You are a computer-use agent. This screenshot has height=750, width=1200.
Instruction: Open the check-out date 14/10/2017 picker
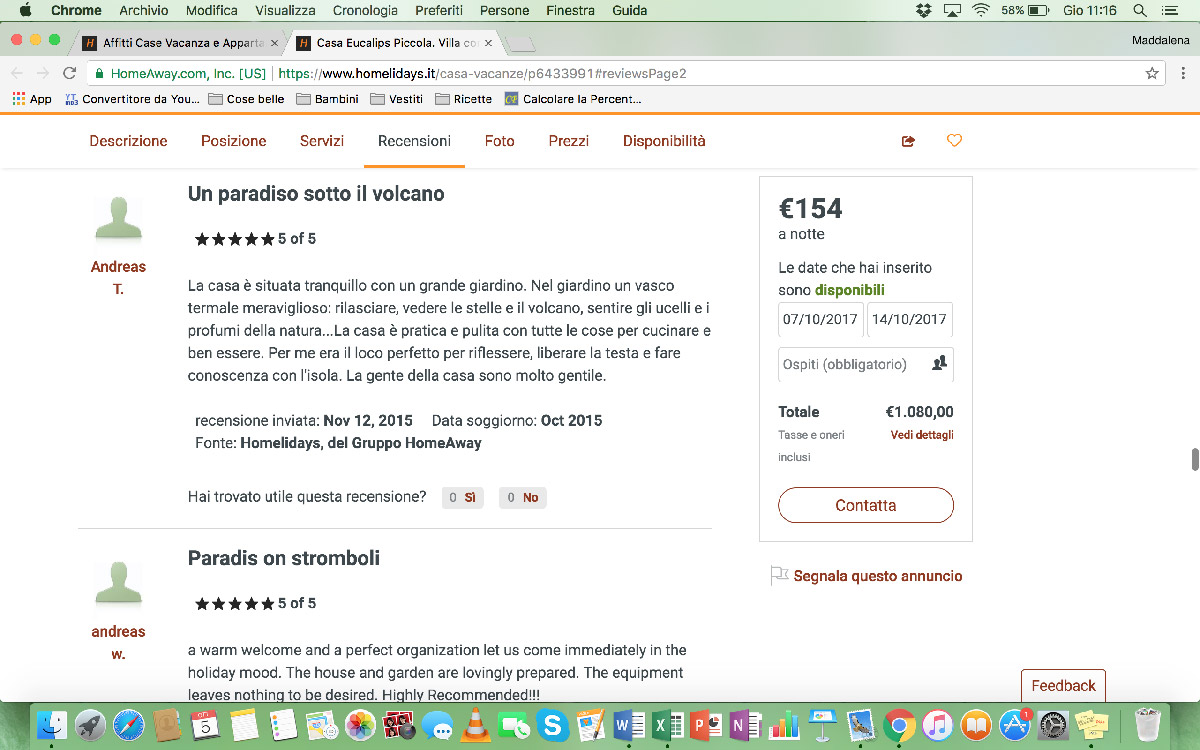pyautogui.click(x=909, y=319)
